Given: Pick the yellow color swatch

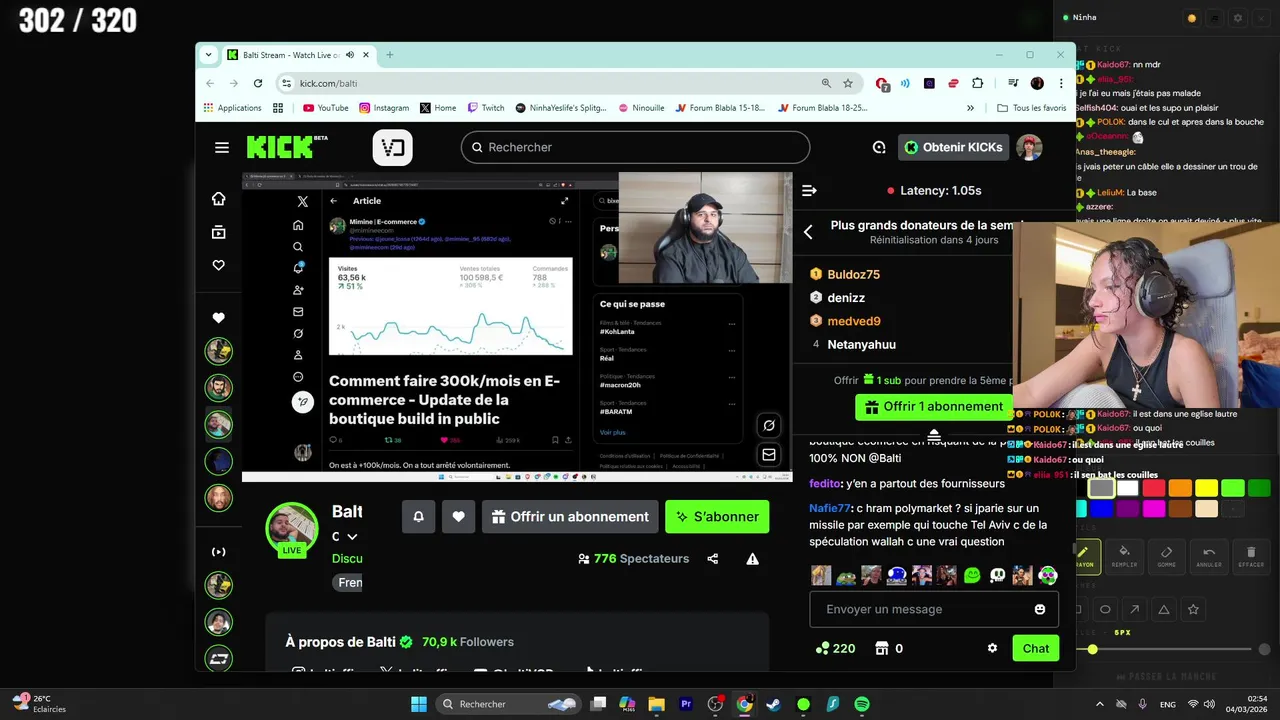Looking at the screenshot, I should pos(1207,488).
